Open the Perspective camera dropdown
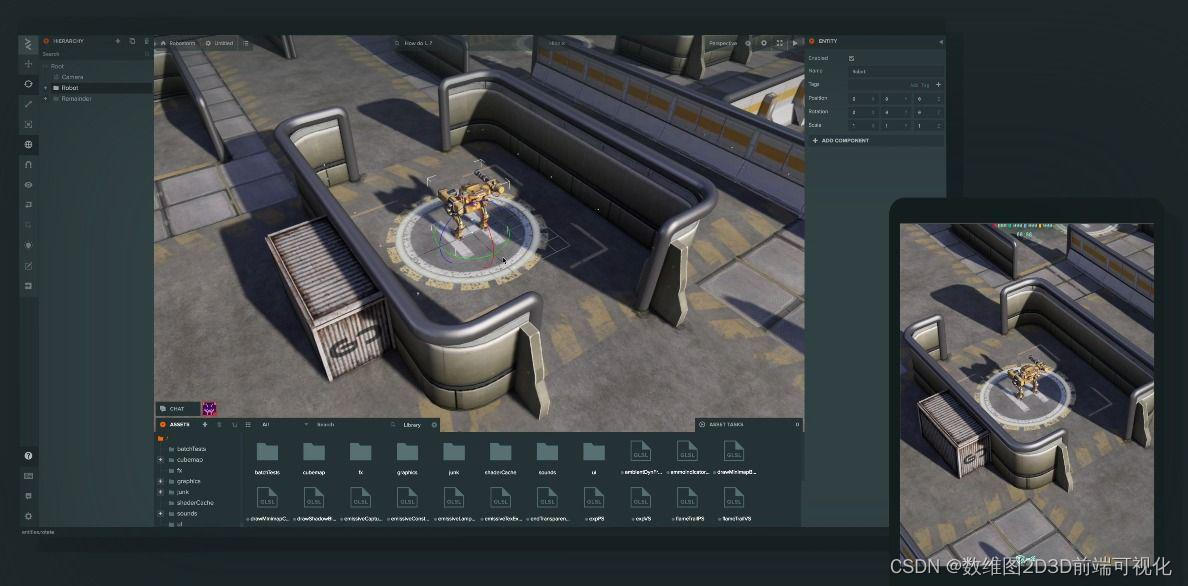1188x586 pixels. (x=724, y=43)
